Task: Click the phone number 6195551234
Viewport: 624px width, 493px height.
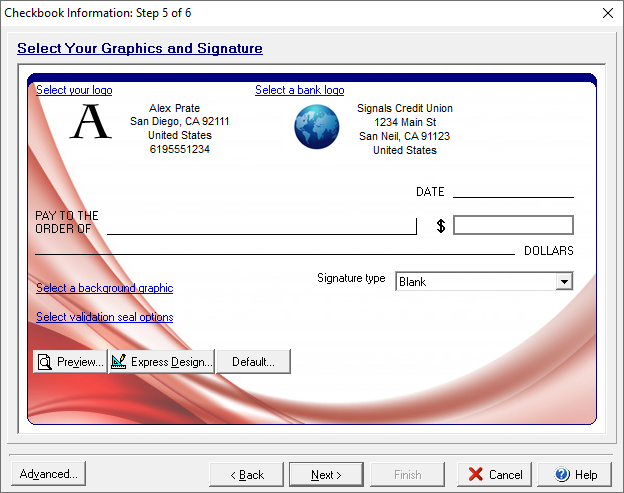Action: click(180, 149)
